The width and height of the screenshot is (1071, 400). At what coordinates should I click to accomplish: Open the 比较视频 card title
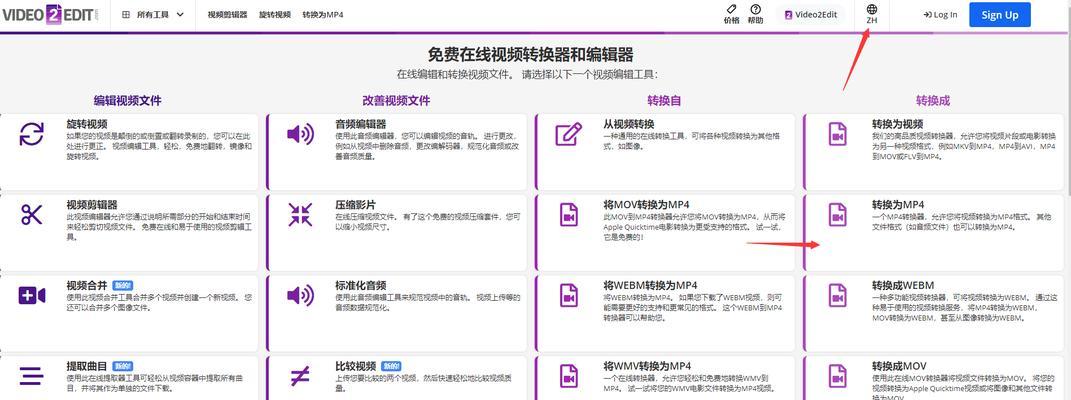pos(355,366)
